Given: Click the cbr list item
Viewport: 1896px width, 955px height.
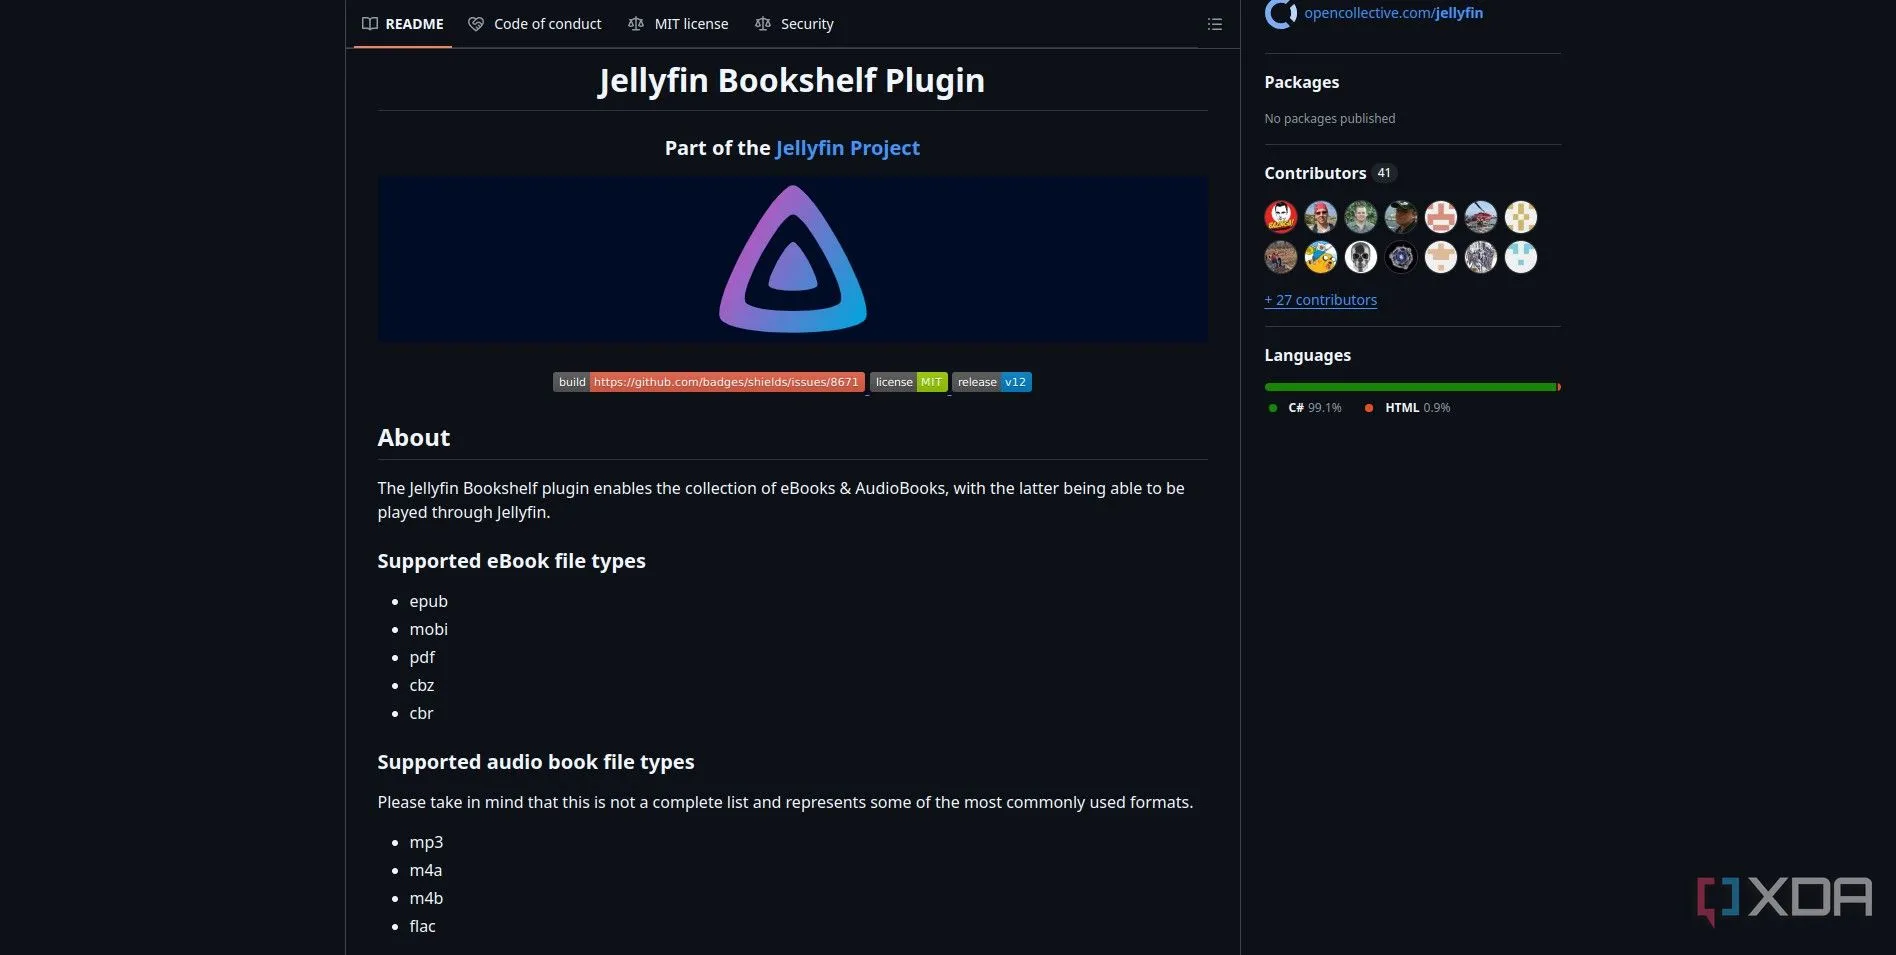Looking at the screenshot, I should pos(421,713).
